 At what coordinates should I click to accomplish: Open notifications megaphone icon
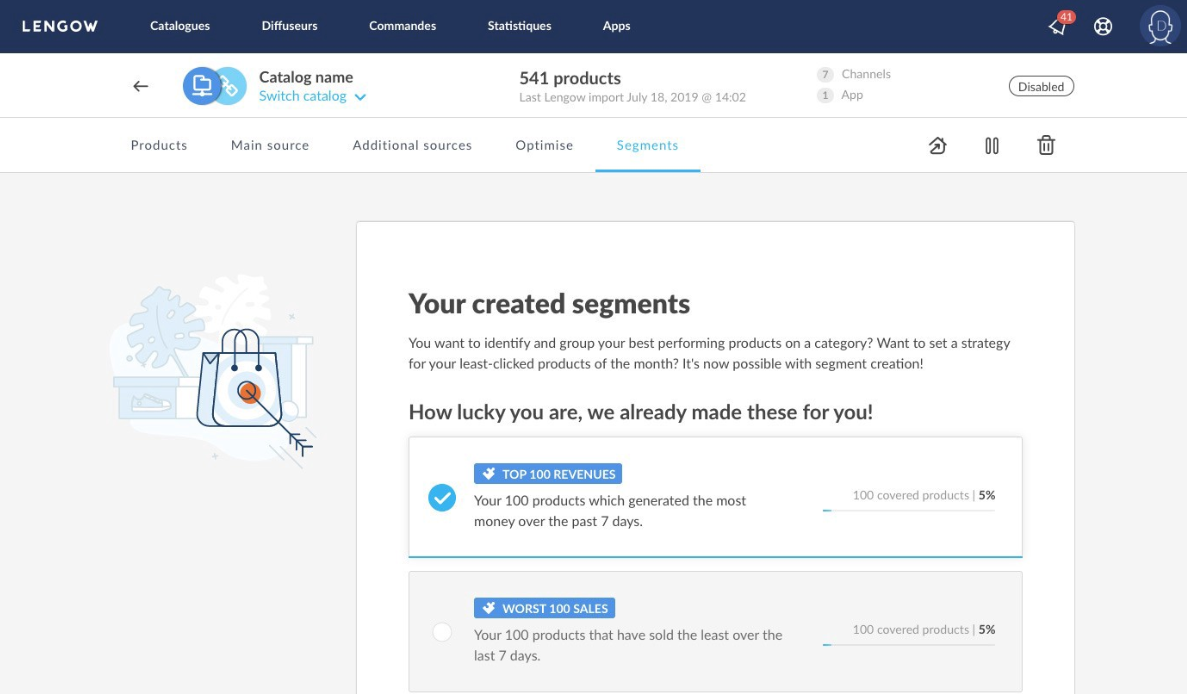click(1058, 27)
